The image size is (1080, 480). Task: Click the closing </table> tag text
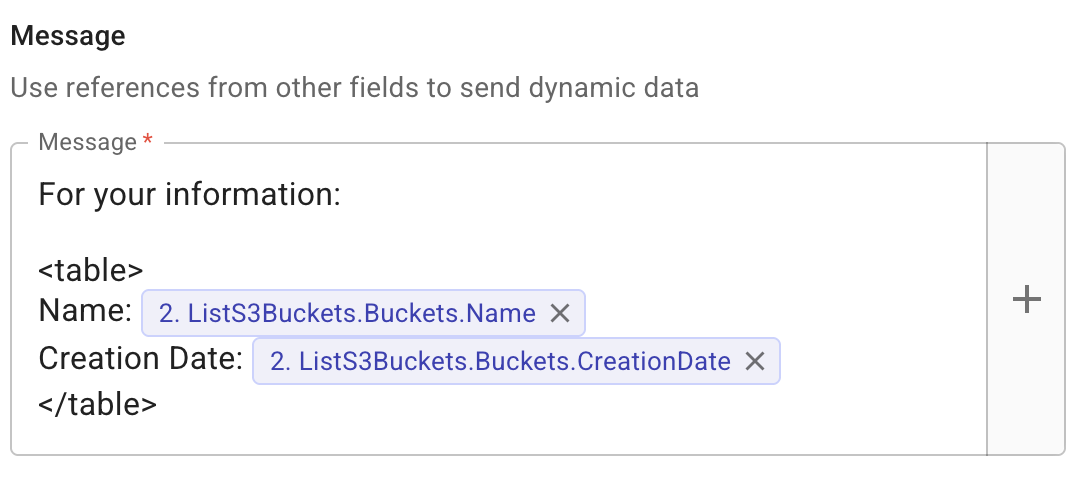point(97,404)
